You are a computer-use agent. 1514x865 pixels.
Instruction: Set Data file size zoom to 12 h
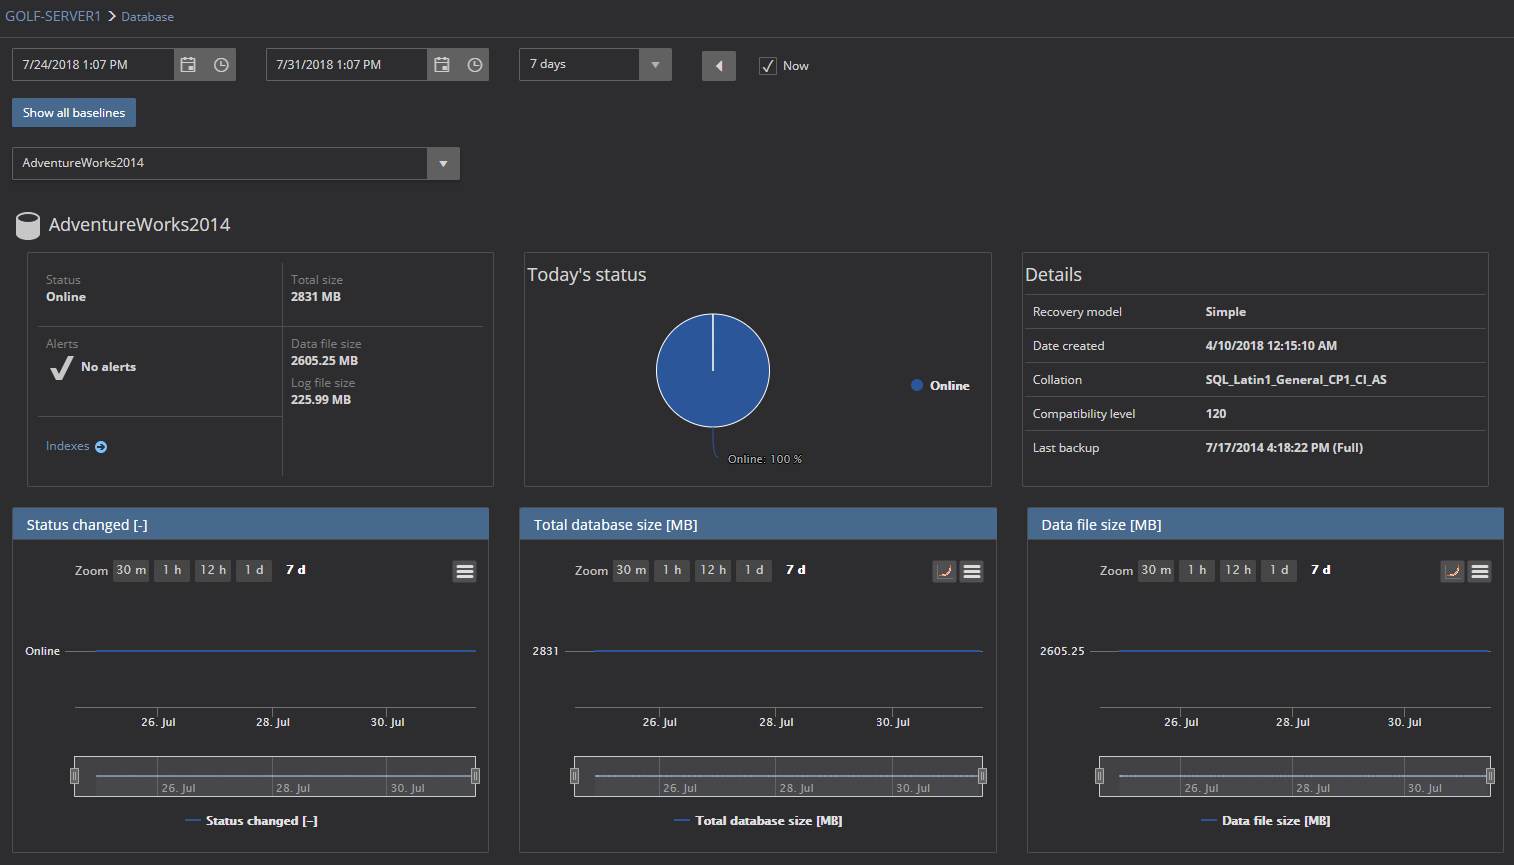click(x=1238, y=570)
